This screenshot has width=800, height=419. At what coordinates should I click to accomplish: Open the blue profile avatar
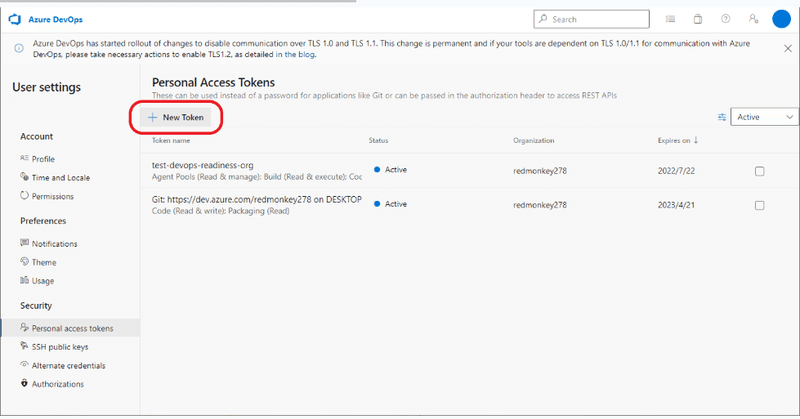[x=781, y=19]
